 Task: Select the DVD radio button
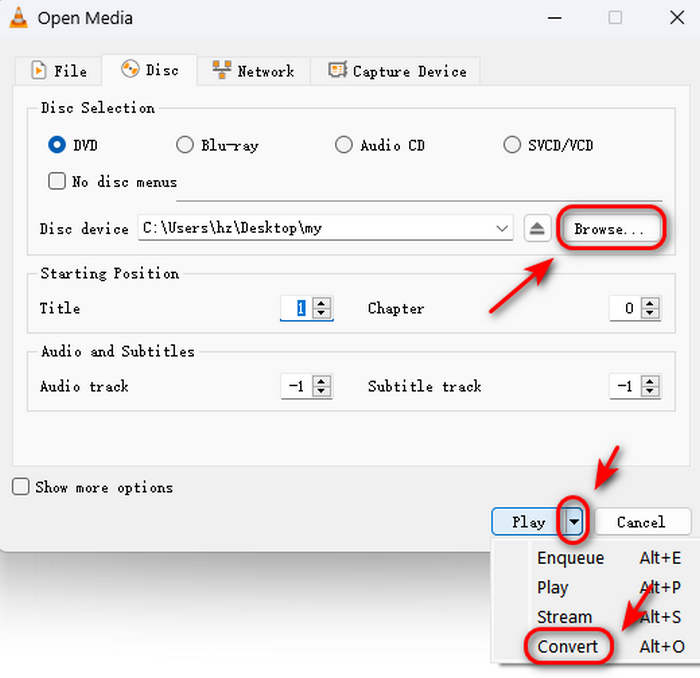[57, 145]
